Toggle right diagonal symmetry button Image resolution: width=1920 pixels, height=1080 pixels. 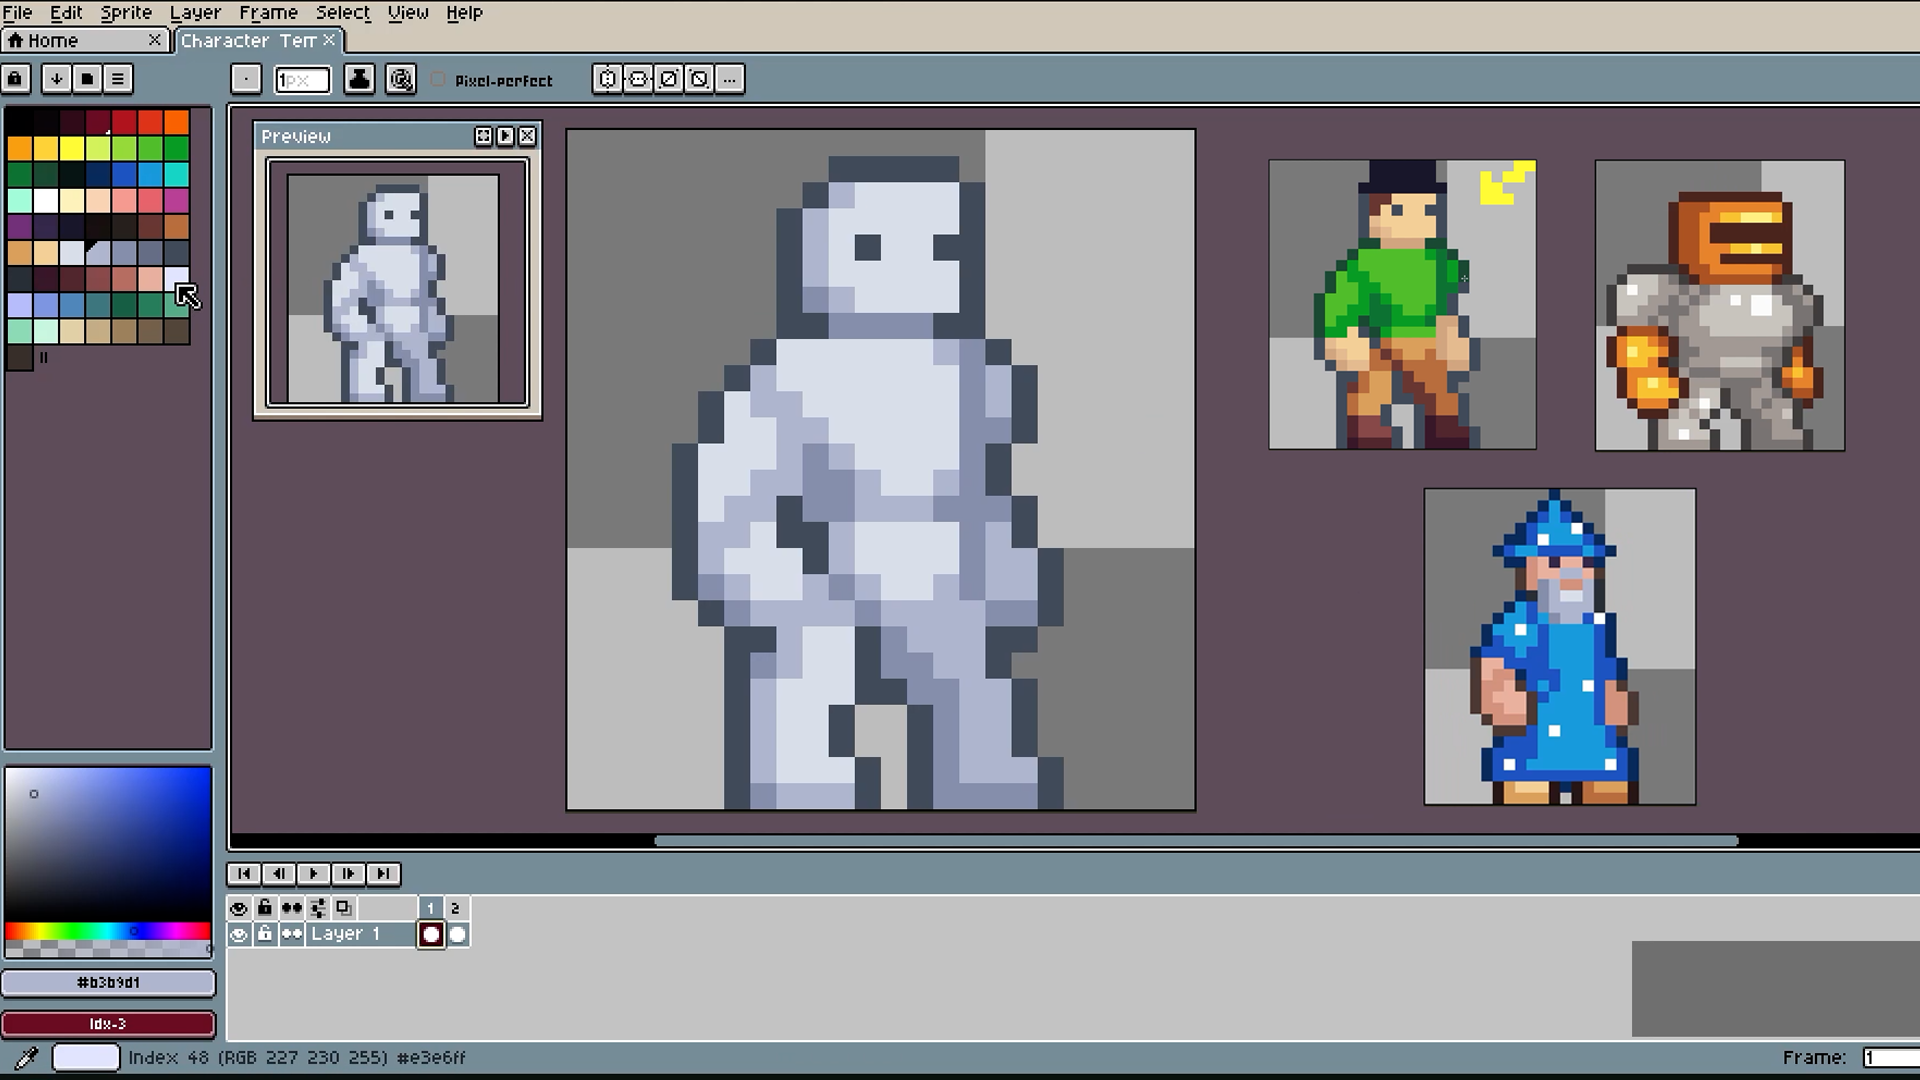point(669,79)
